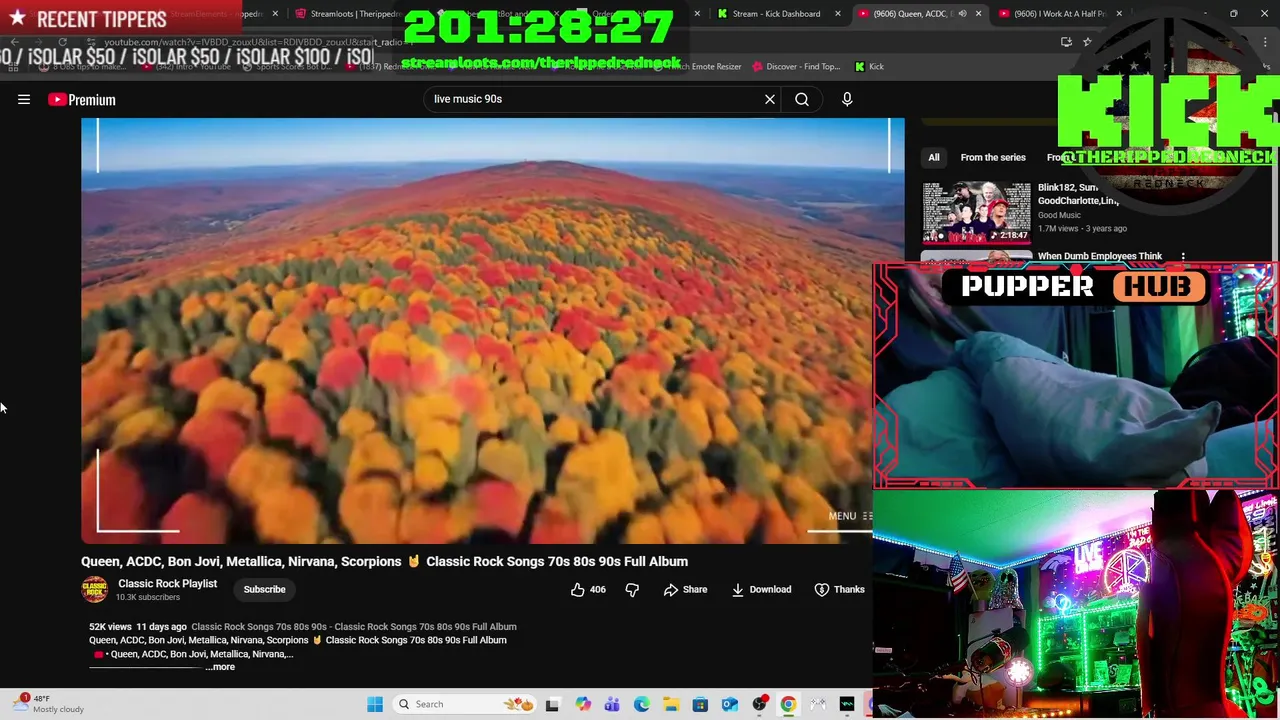Switch to Streamloots browser tab
Image resolution: width=1280 pixels, height=720 pixels.
(350, 14)
